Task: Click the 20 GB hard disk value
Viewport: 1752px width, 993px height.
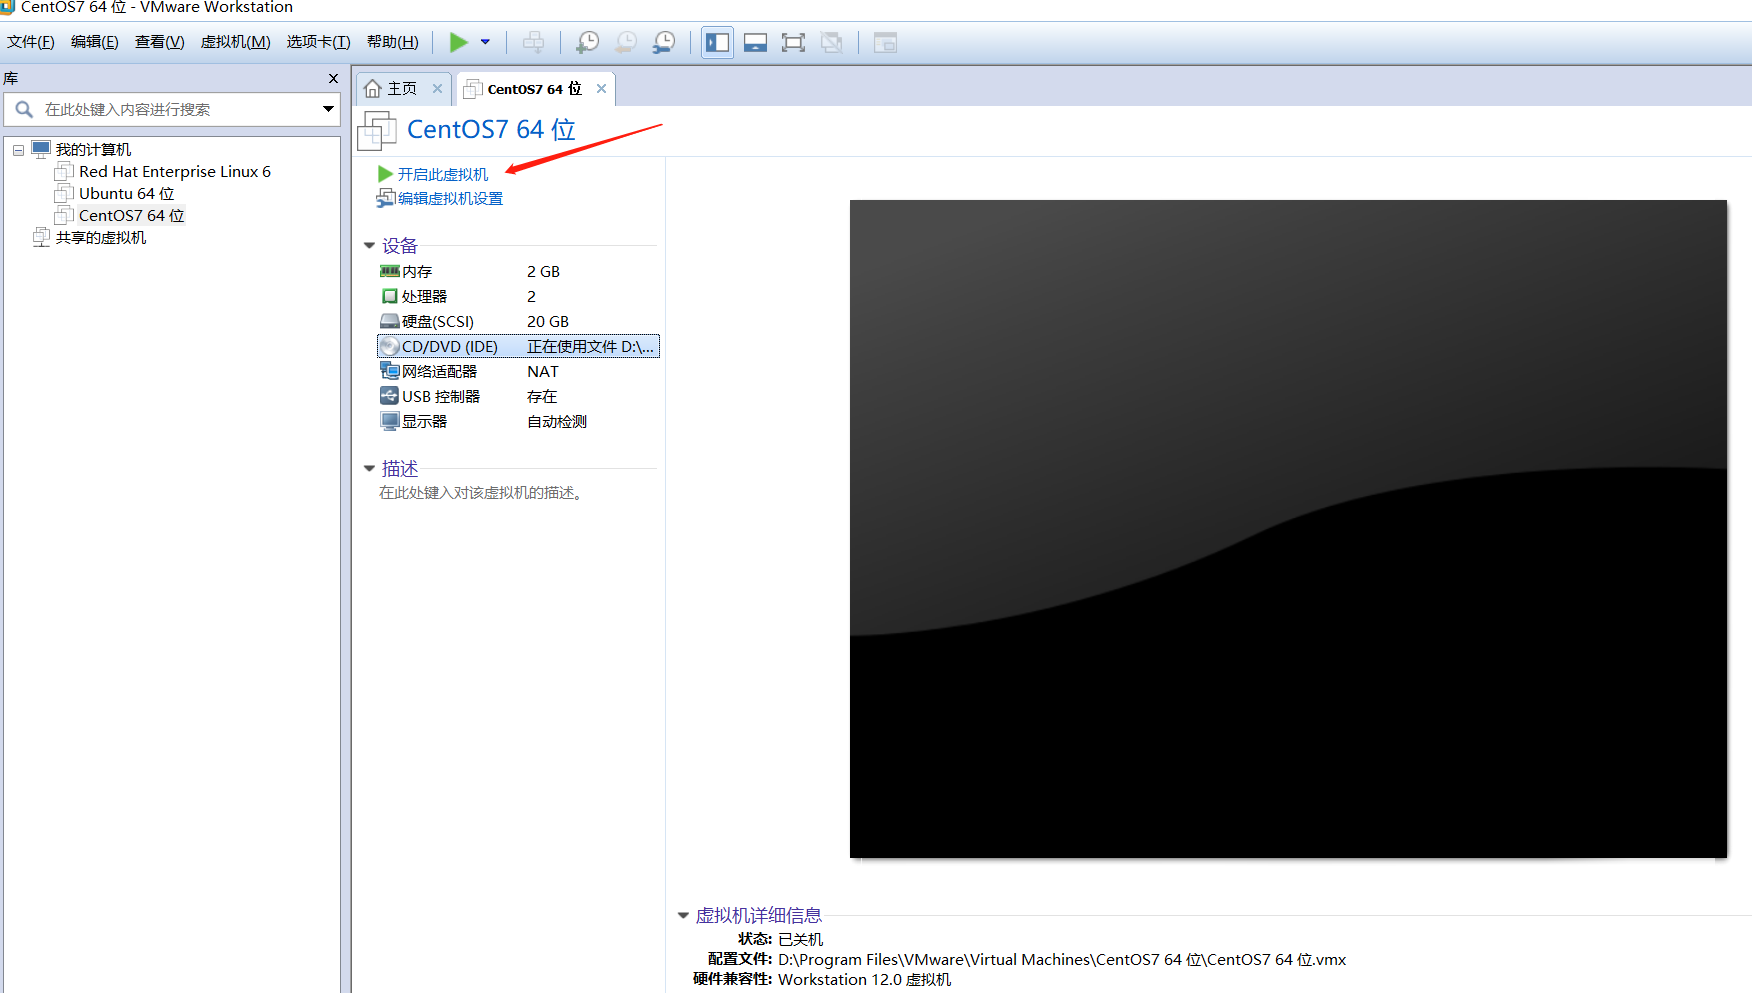Action: pyautogui.click(x=548, y=322)
